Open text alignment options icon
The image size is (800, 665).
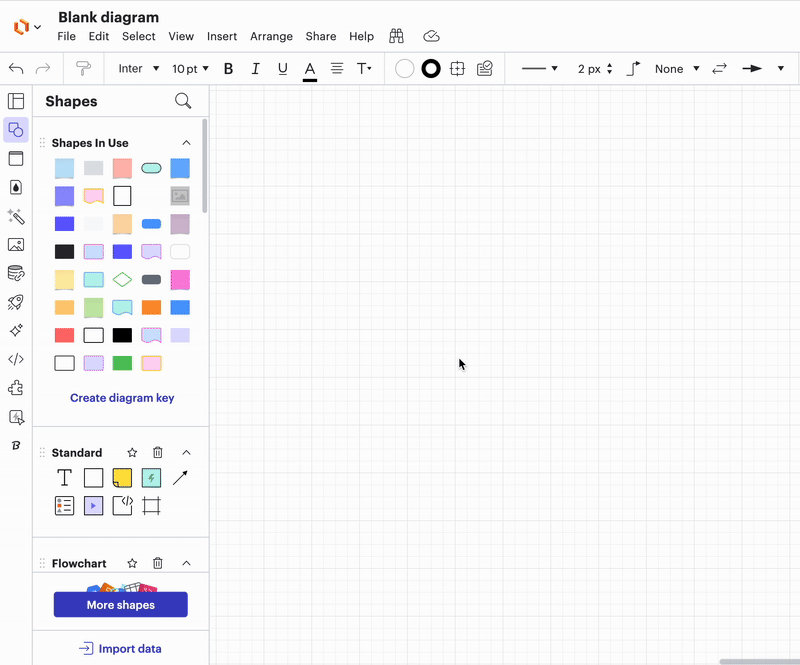pos(337,68)
